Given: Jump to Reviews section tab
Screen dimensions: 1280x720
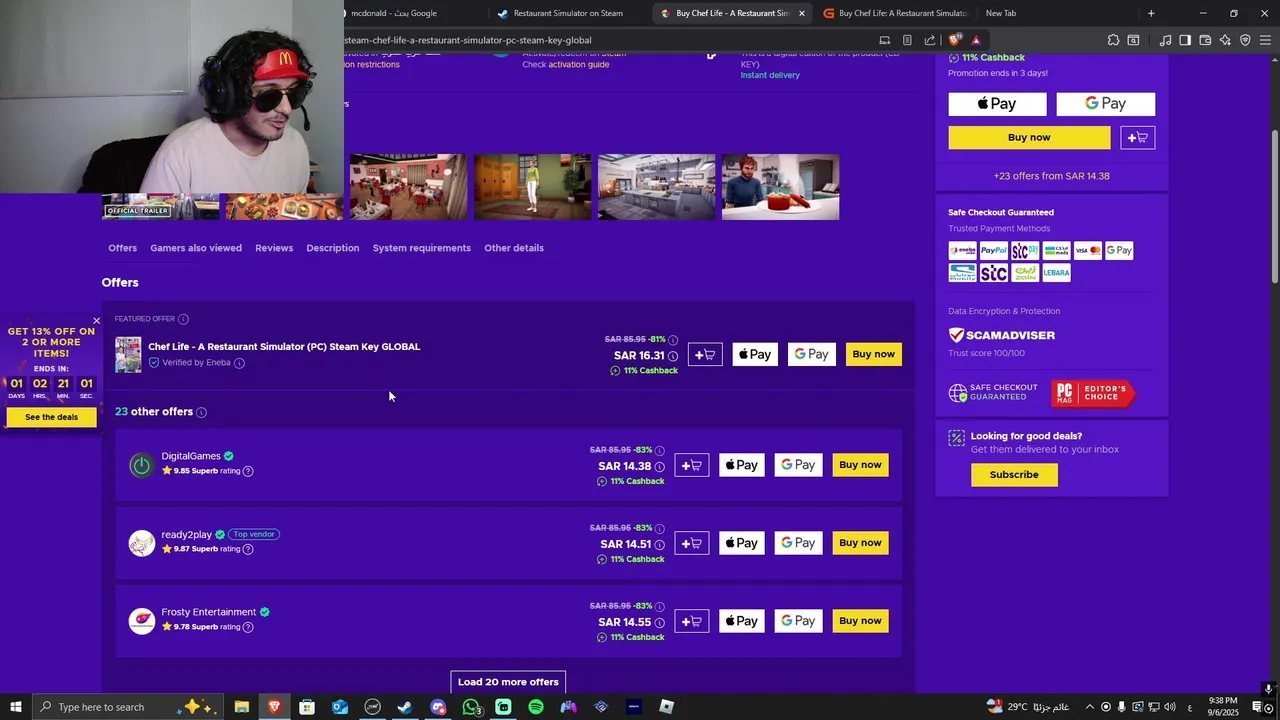Looking at the screenshot, I should click(274, 248).
